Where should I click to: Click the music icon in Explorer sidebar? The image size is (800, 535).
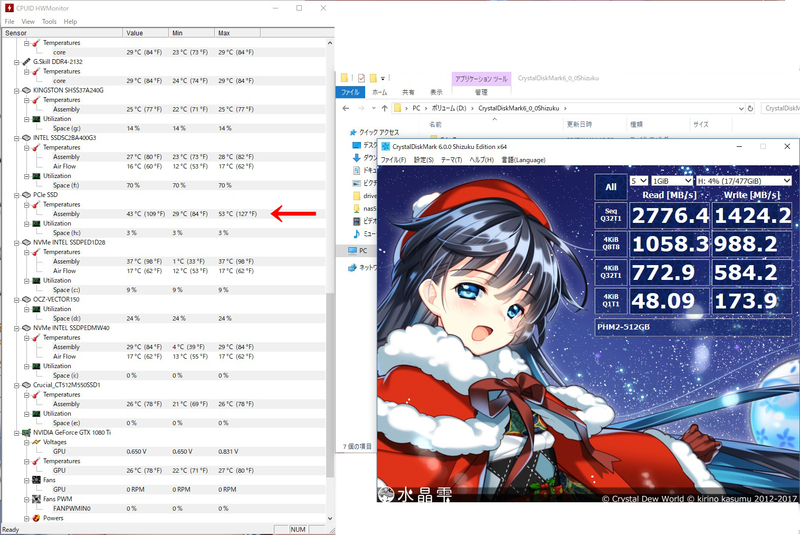(357, 234)
